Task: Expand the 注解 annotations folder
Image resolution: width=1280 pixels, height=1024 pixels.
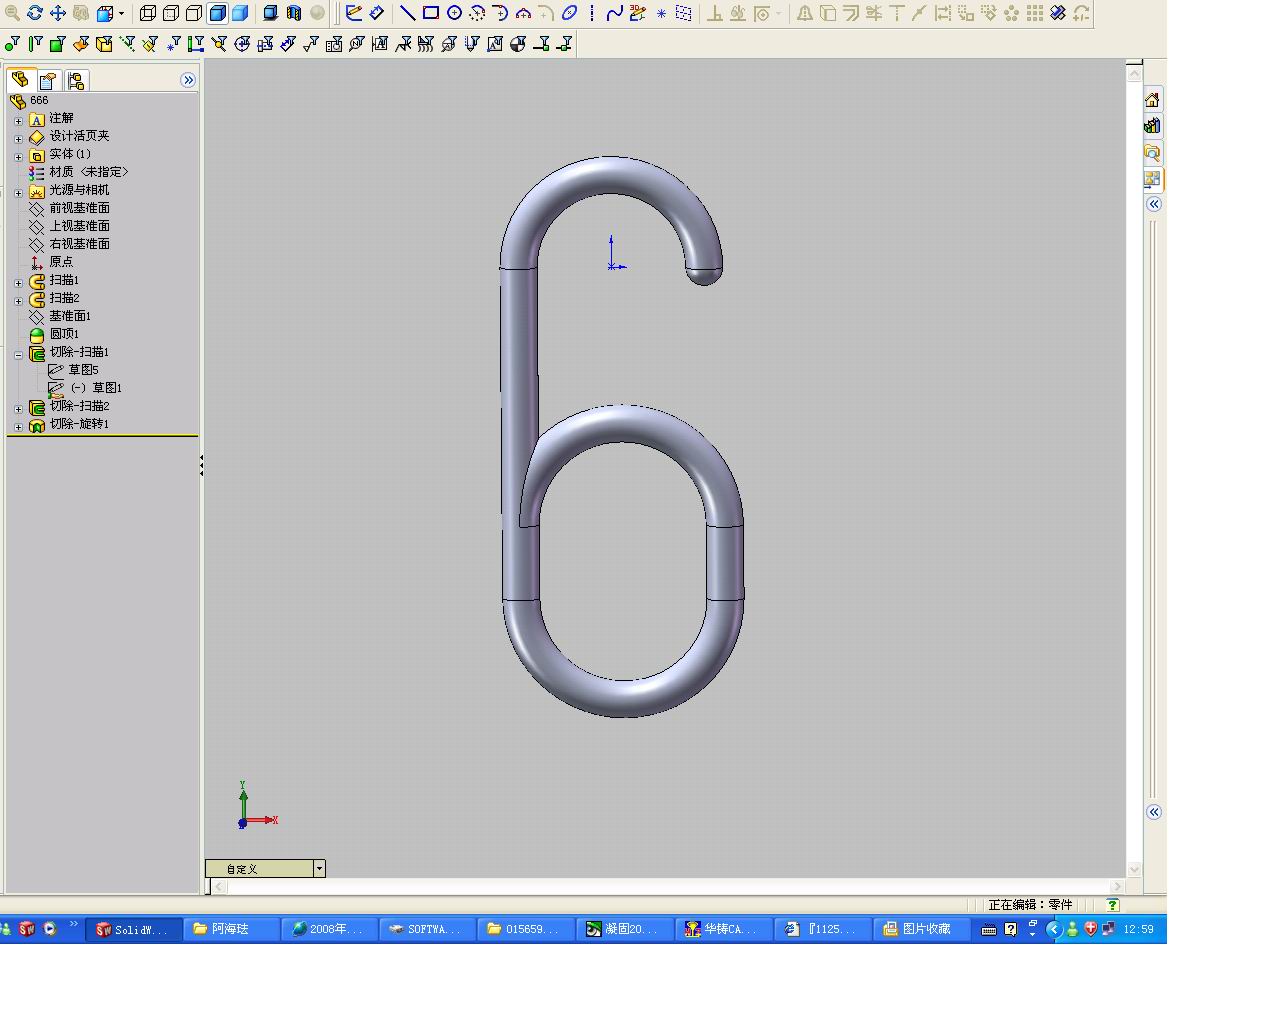Action: click(18, 120)
